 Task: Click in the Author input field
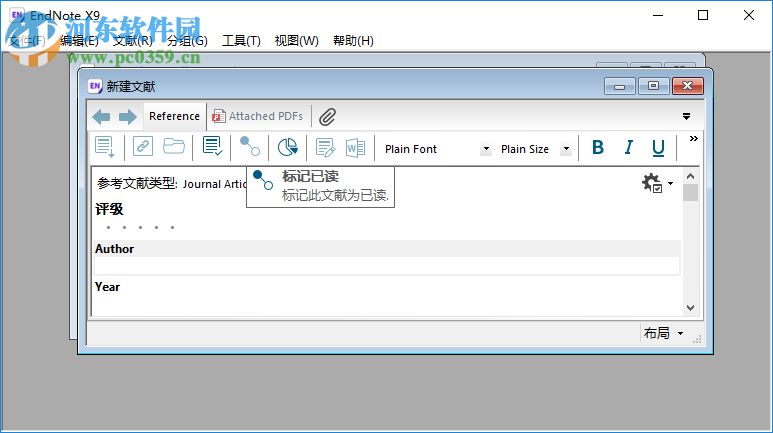[387, 266]
